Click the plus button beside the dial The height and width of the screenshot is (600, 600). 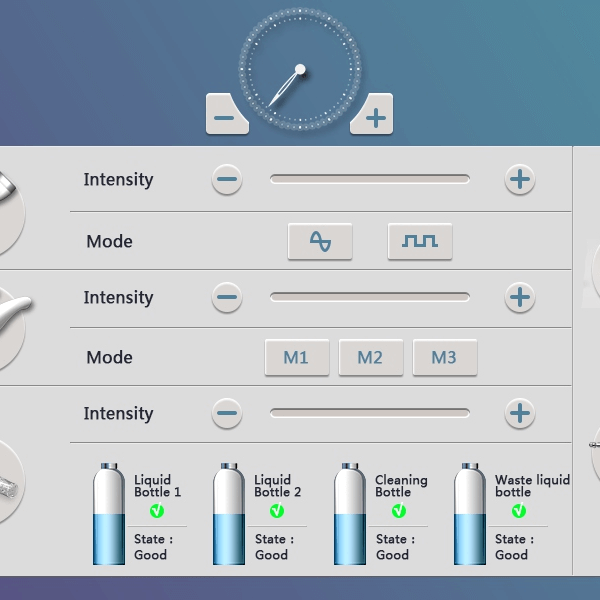click(x=374, y=117)
